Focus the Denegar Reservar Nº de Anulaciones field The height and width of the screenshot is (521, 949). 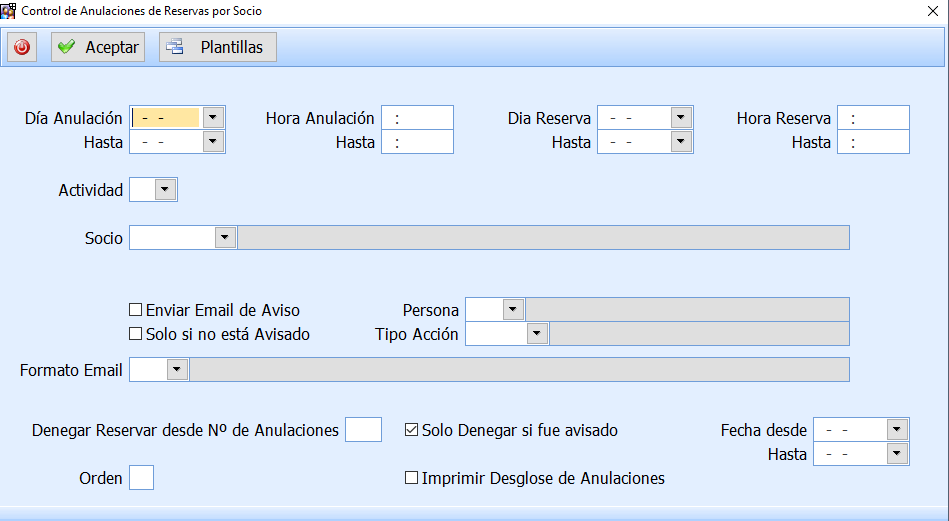363,430
